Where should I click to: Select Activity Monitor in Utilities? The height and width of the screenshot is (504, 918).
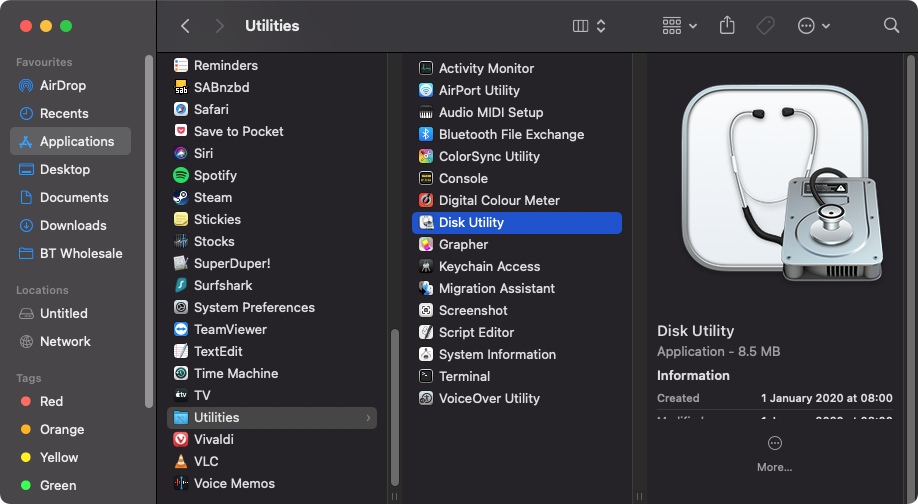[517, 68]
